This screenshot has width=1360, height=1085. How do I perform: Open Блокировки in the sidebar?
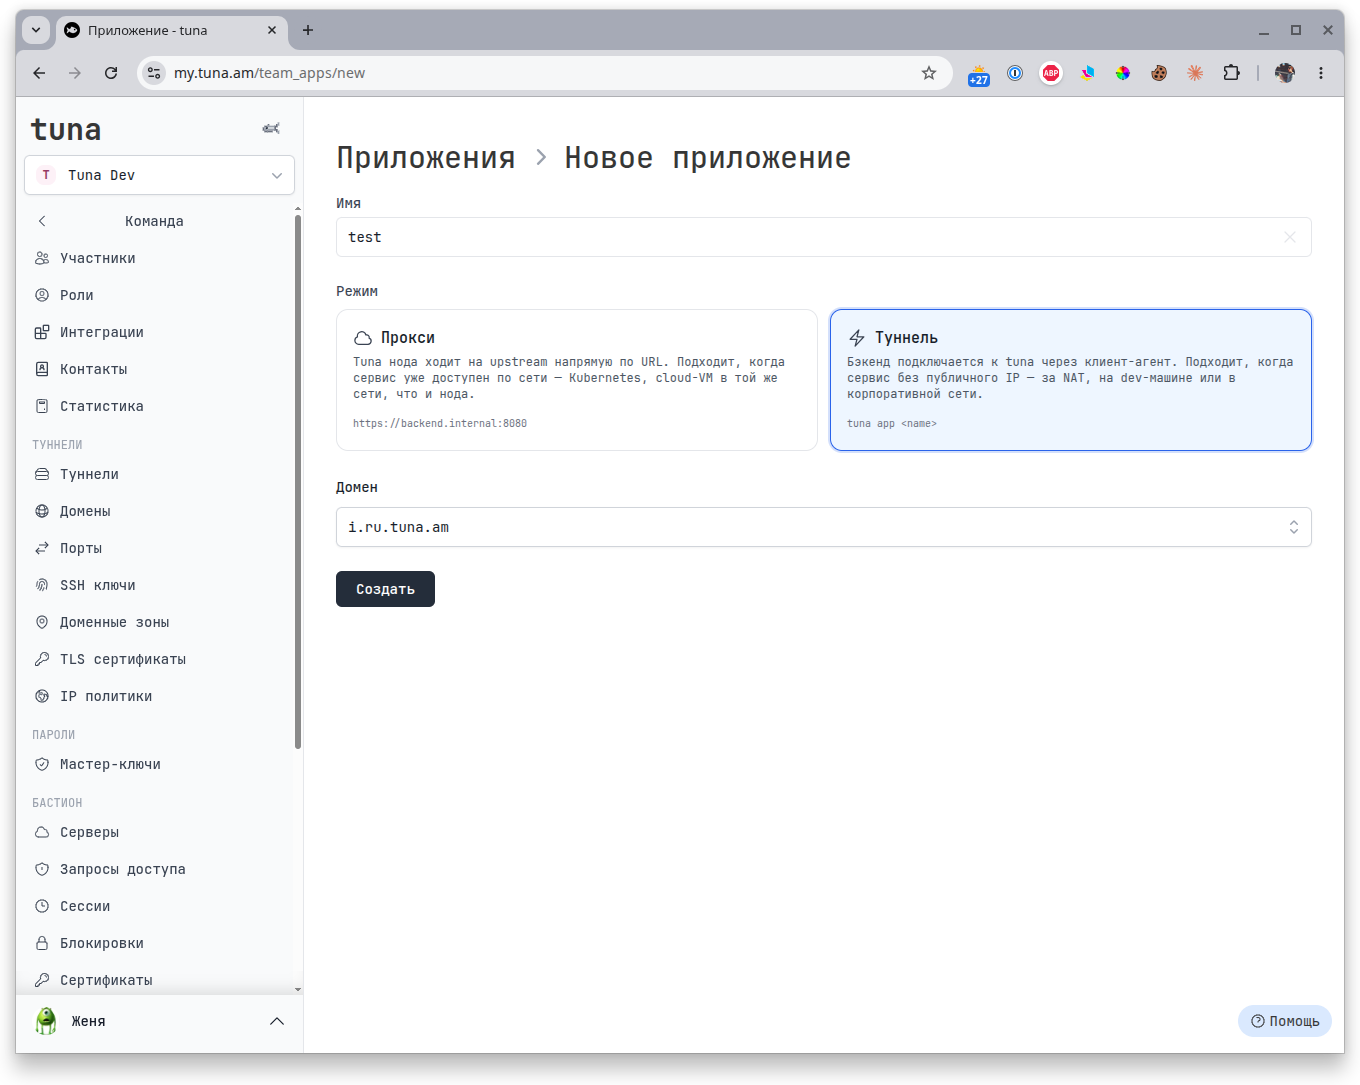click(x=102, y=943)
